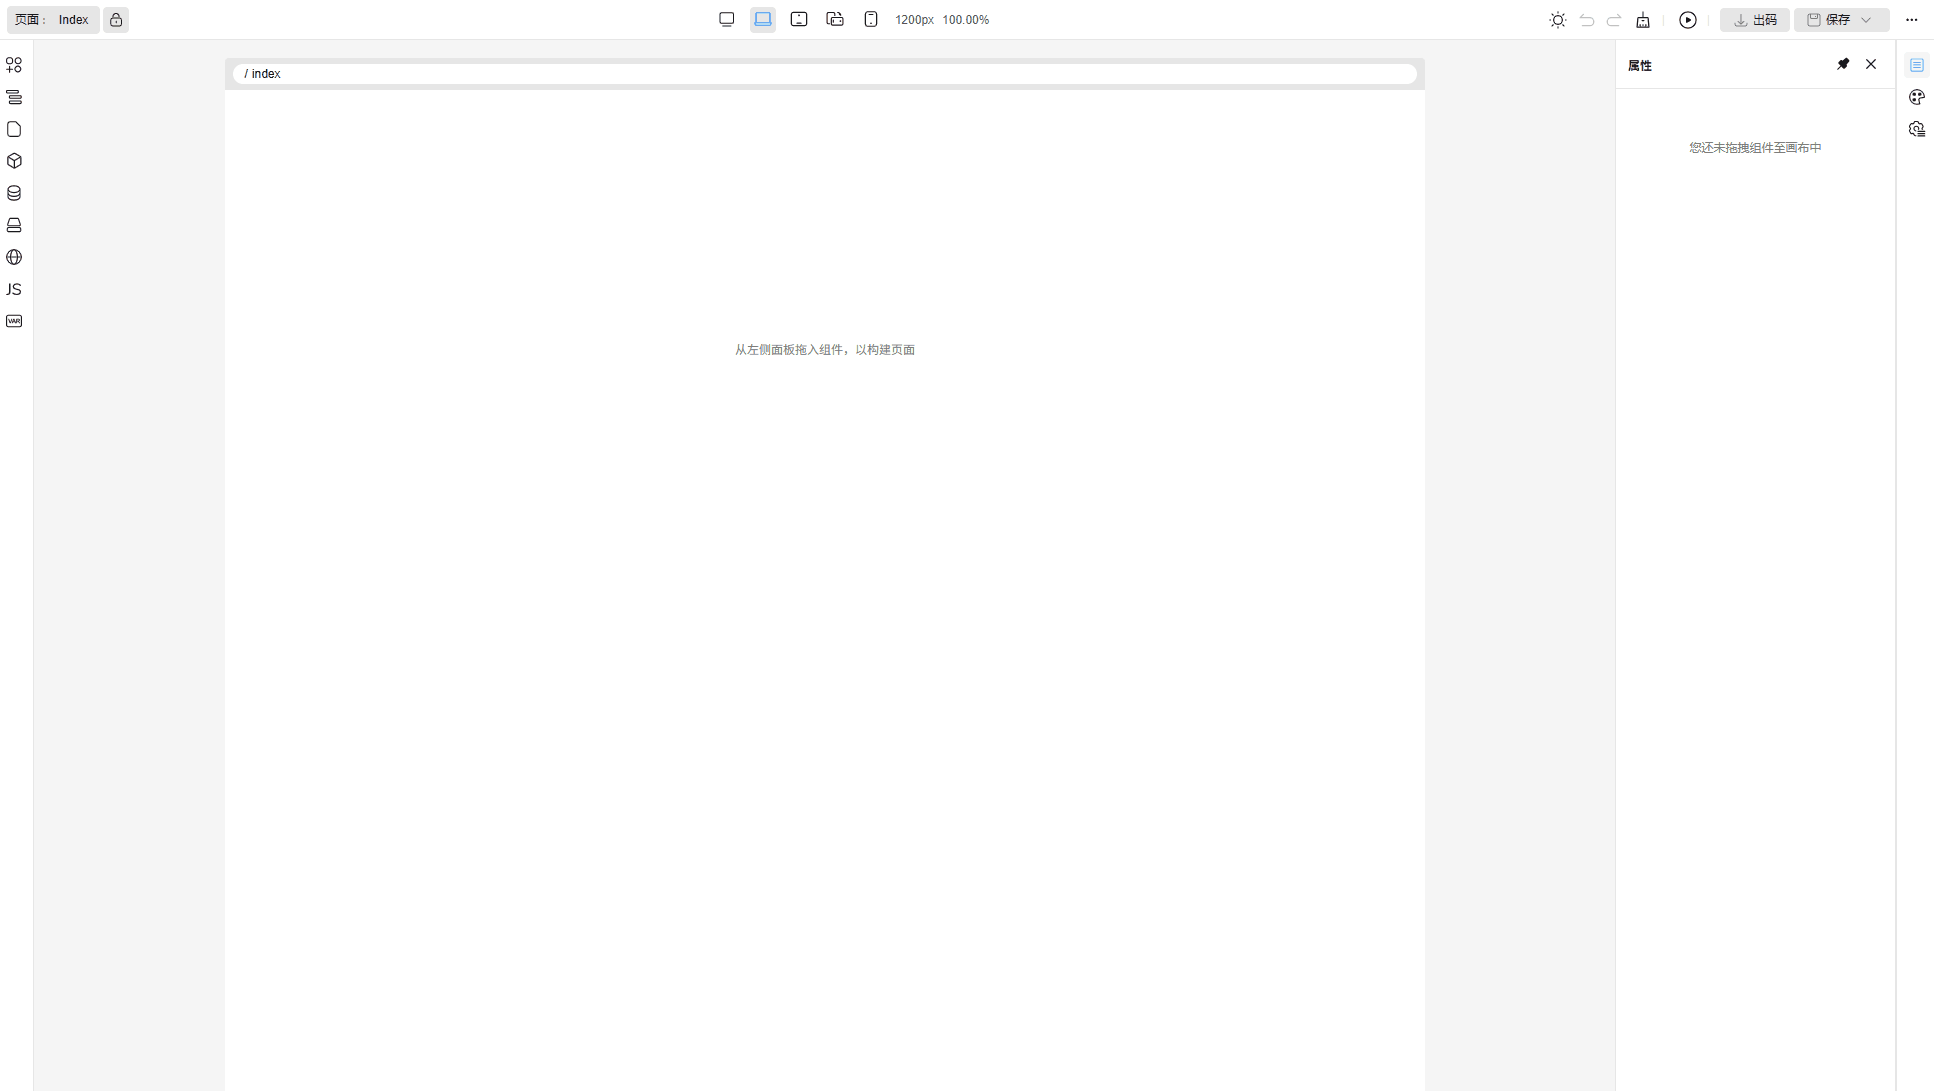Click the clear canvas broom icon

1643,20
